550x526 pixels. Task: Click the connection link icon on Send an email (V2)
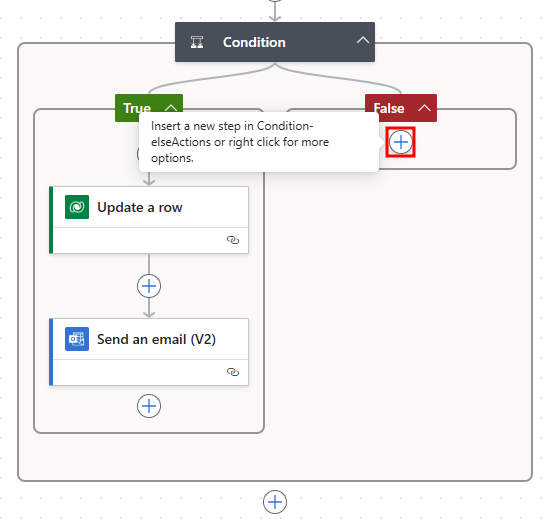pos(233,372)
